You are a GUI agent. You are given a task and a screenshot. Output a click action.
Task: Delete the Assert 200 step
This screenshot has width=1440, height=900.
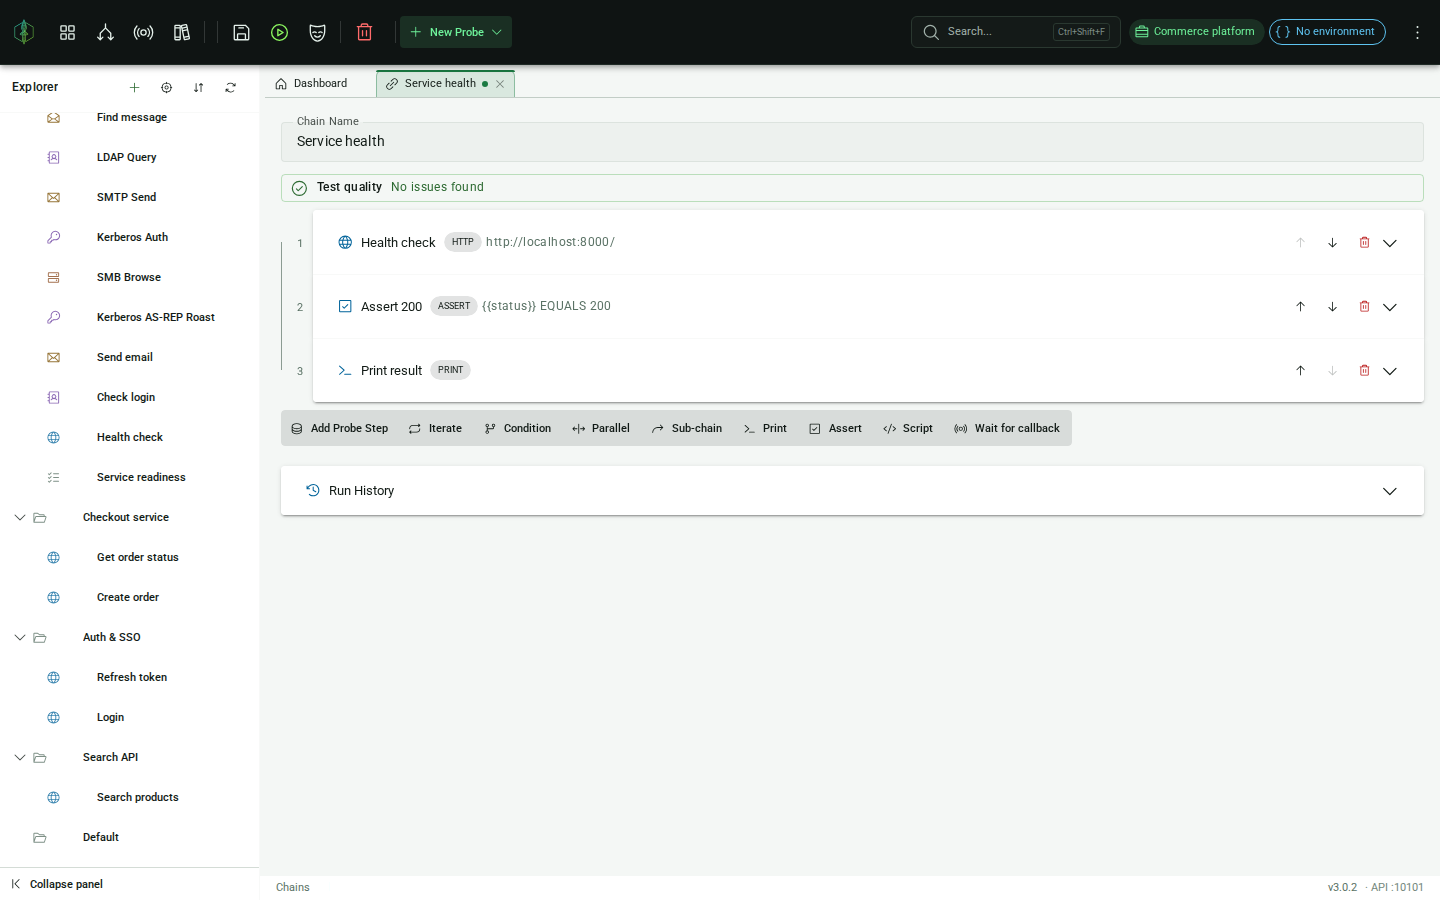click(1364, 306)
